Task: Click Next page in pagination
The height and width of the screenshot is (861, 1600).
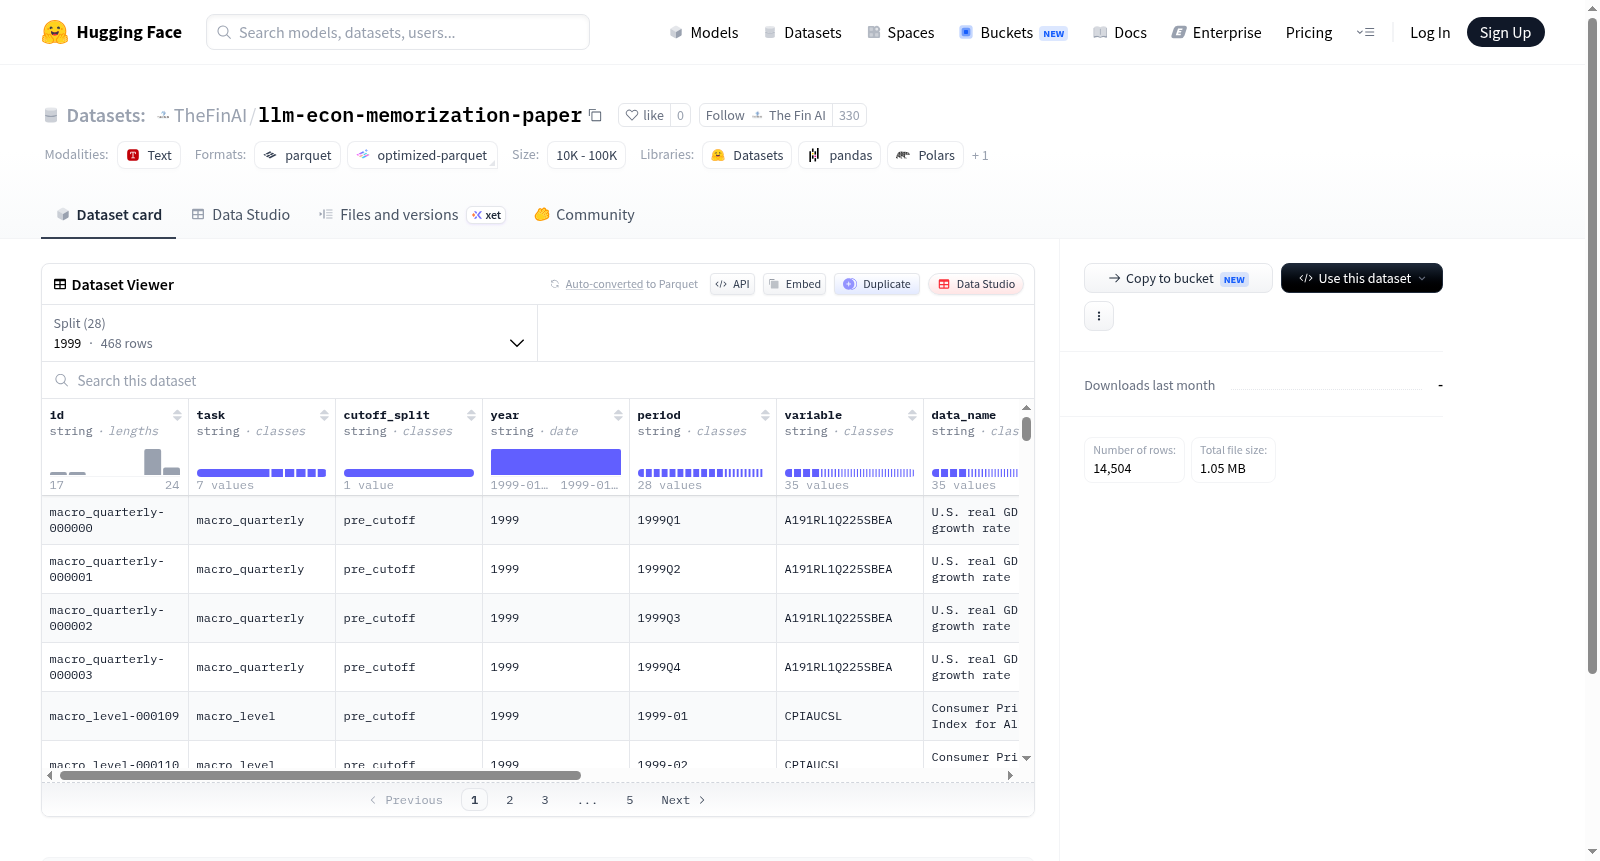Action: coord(683,800)
